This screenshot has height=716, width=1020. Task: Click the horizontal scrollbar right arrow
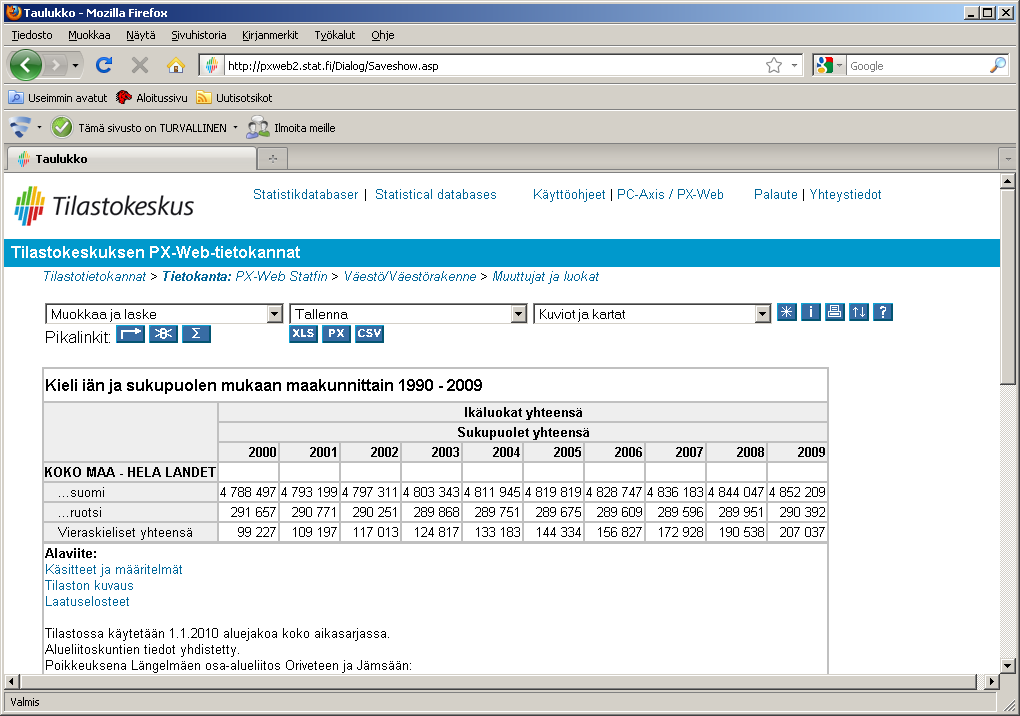[x=991, y=682]
